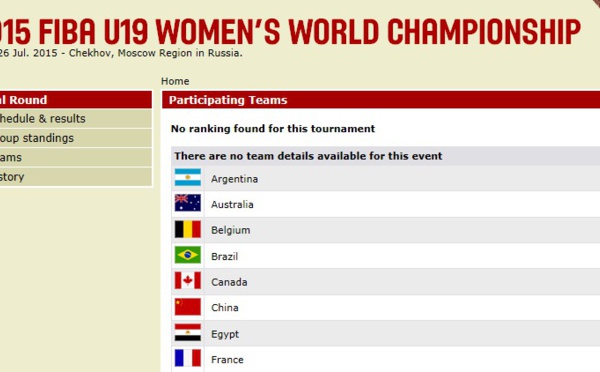Viewport: 600px width, 372px height.
Task: Click the Argentina flag icon
Action: click(188, 178)
